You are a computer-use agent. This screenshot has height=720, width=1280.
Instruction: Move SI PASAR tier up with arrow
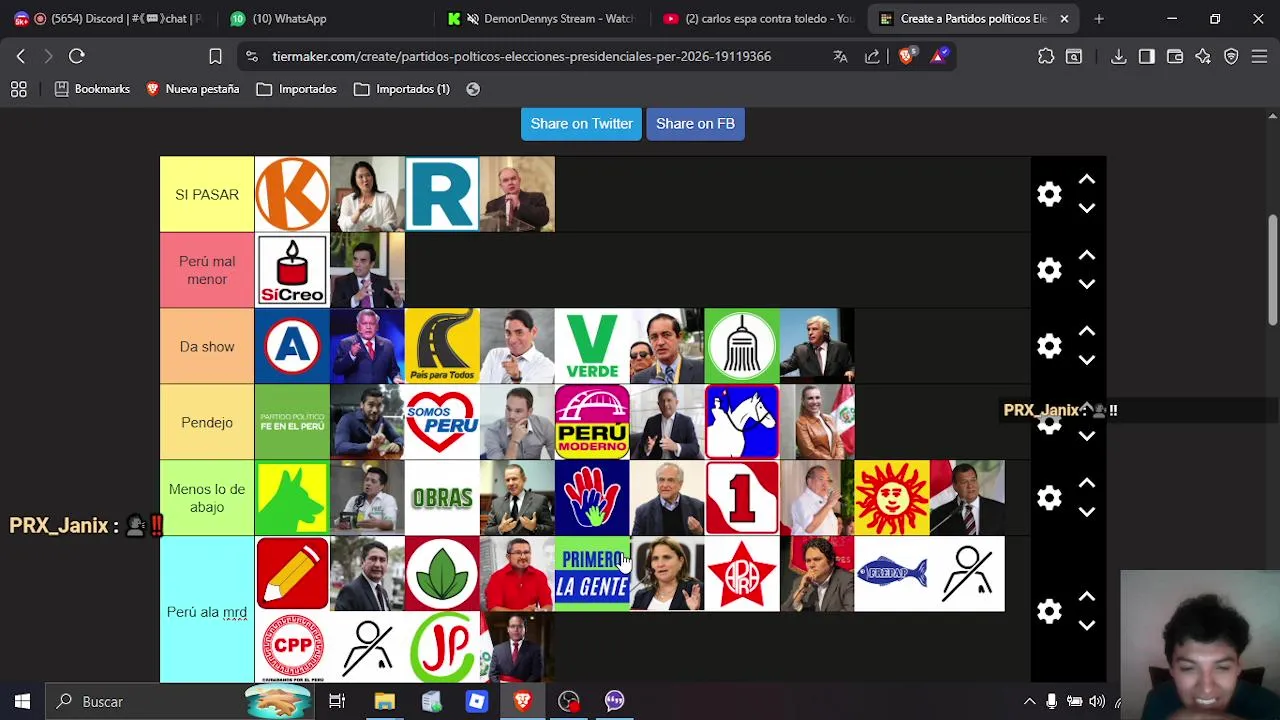(1087, 180)
